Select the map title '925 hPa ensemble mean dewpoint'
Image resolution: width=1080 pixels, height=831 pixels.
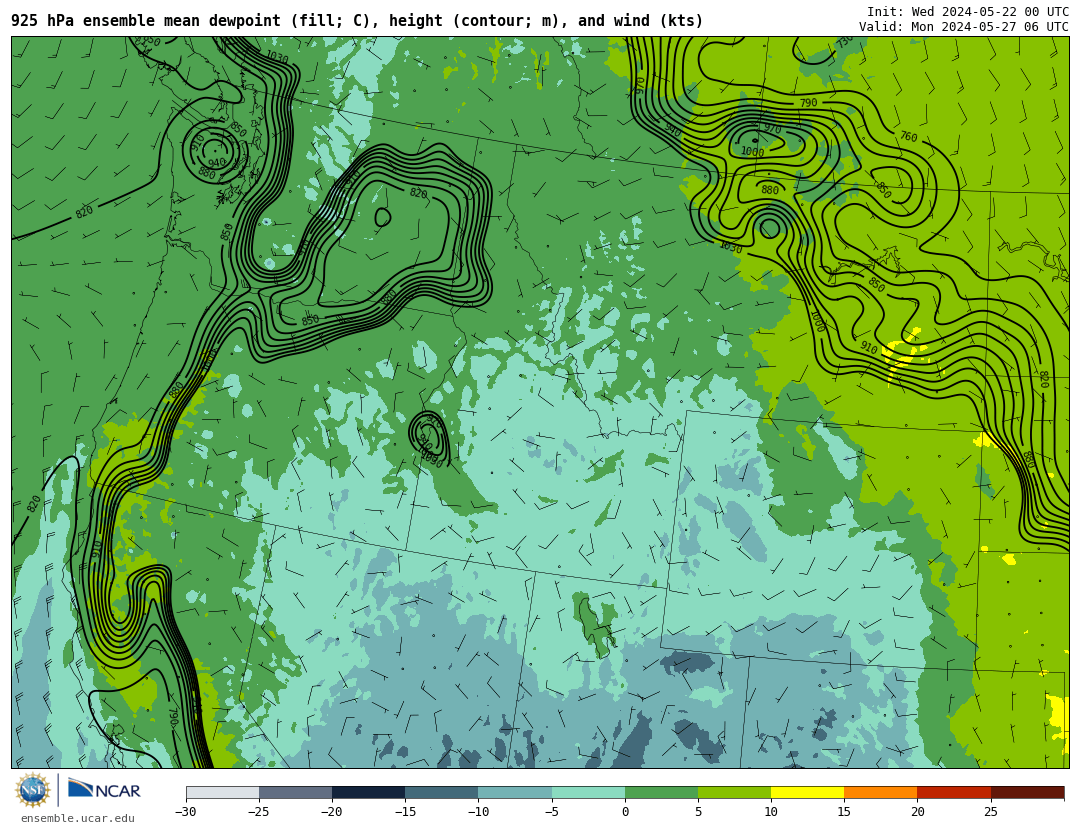click(146, 21)
